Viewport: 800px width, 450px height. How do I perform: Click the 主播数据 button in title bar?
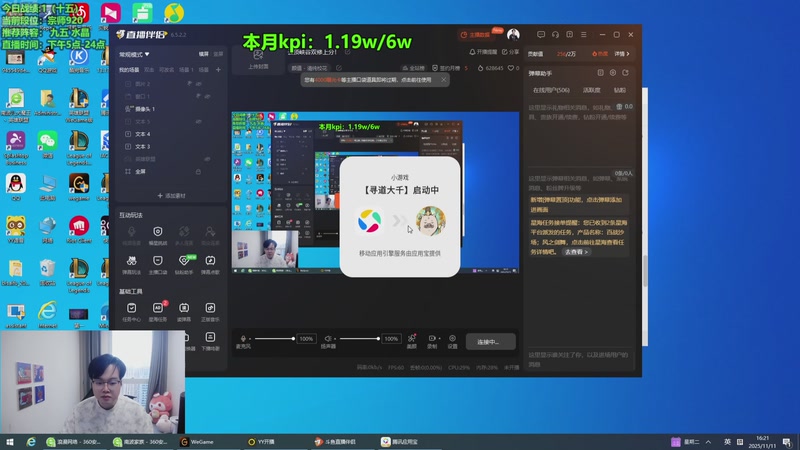pos(479,35)
